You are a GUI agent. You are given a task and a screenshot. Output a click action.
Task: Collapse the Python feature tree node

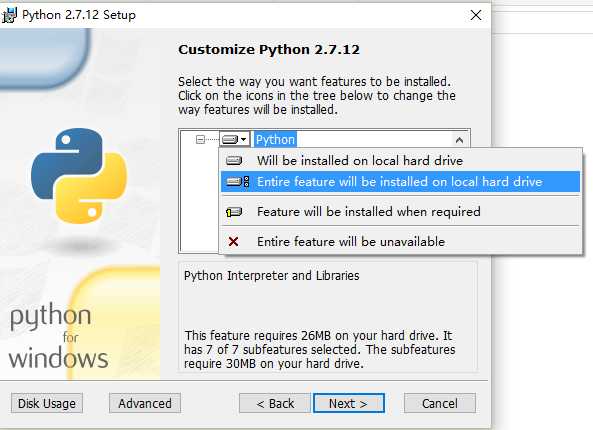[200, 140]
